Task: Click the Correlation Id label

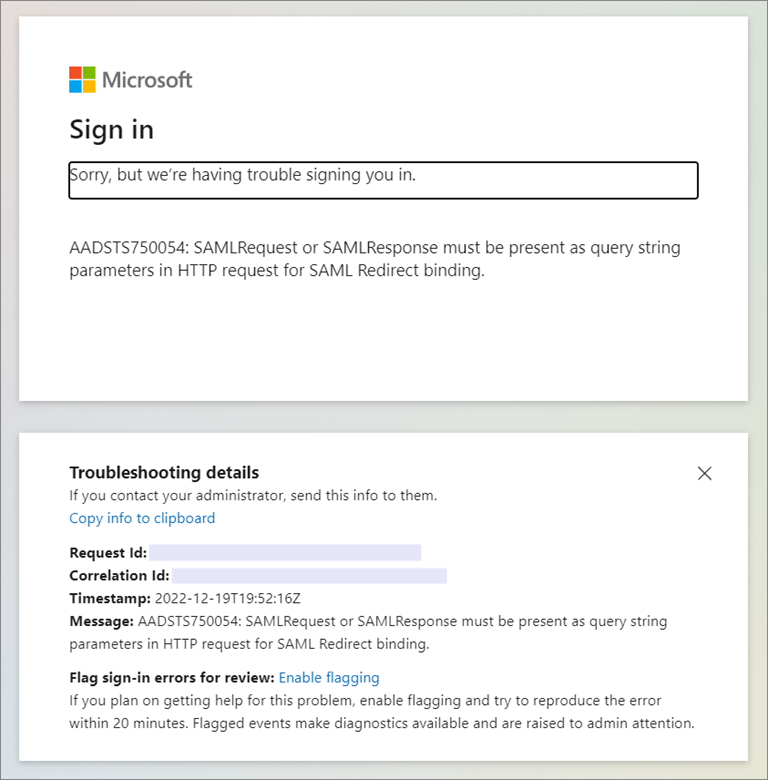Action: [119, 576]
